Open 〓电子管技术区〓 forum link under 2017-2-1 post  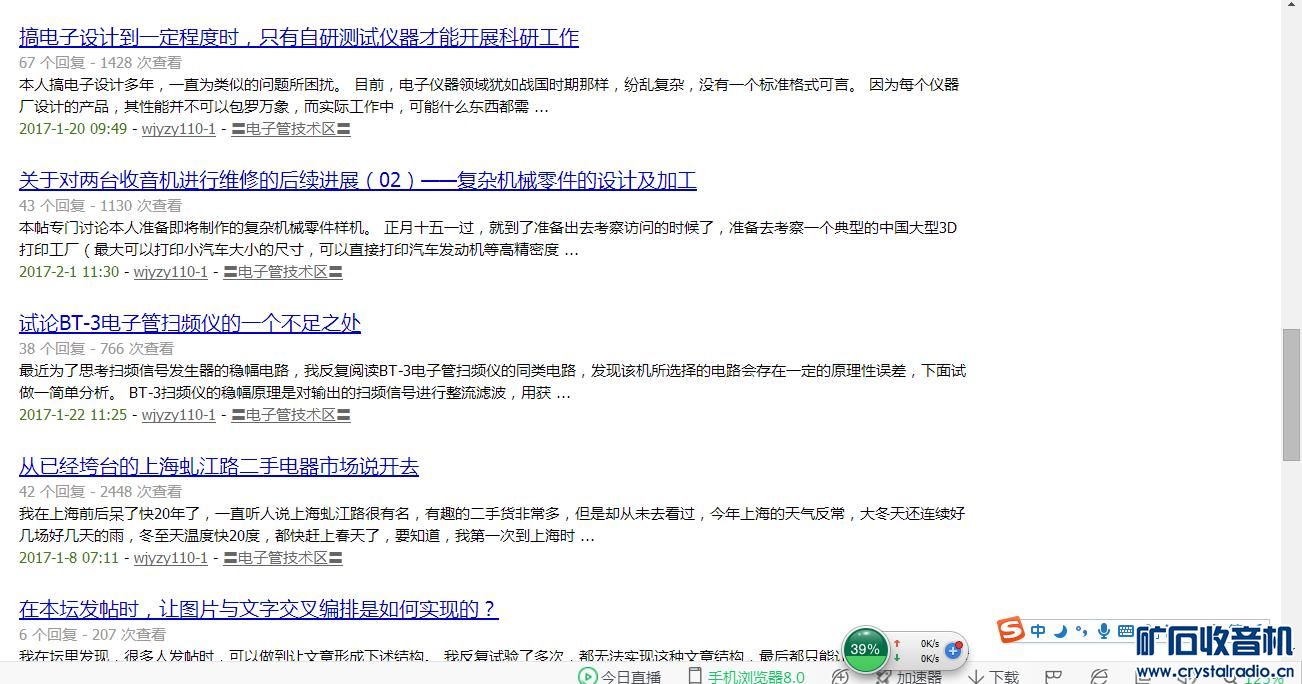click(x=283, y=272)
